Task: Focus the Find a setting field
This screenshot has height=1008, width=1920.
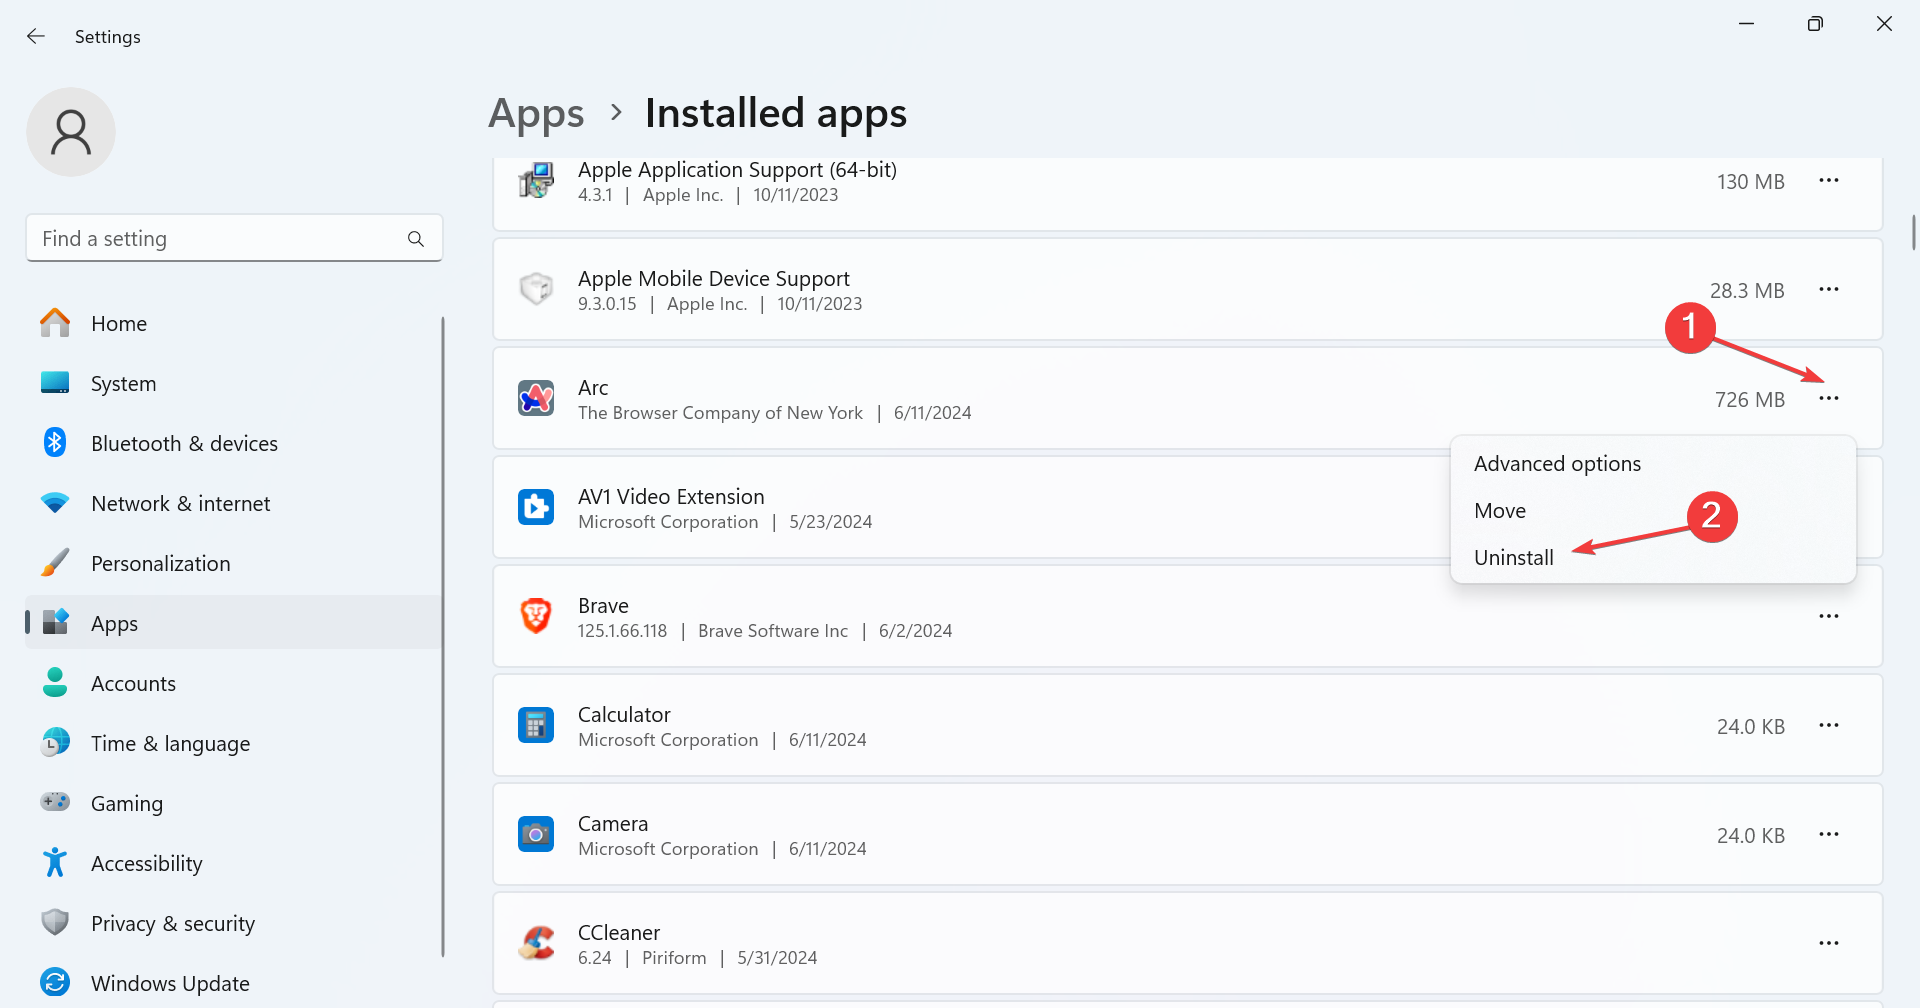Action: (234, 238)
